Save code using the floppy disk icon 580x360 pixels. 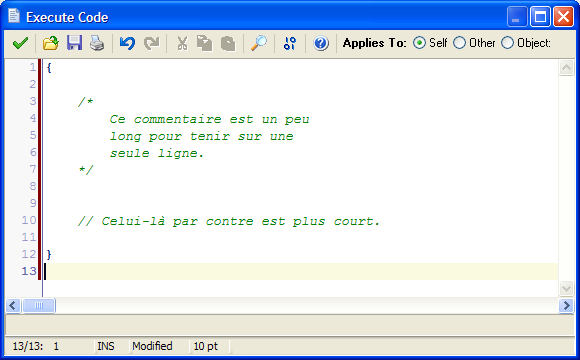[x=74, y=43]
